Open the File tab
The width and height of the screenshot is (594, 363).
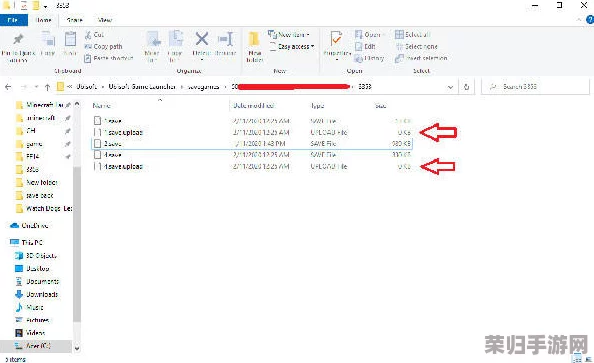pyautogui.click(x=13, y=20)
